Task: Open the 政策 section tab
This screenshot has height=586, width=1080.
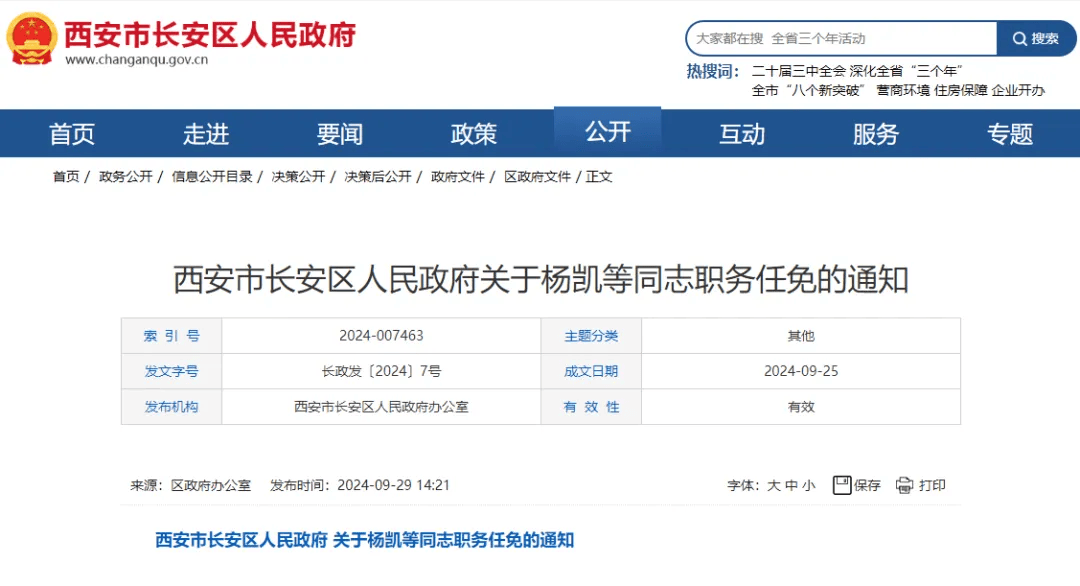Action: (x=473, y=133)
